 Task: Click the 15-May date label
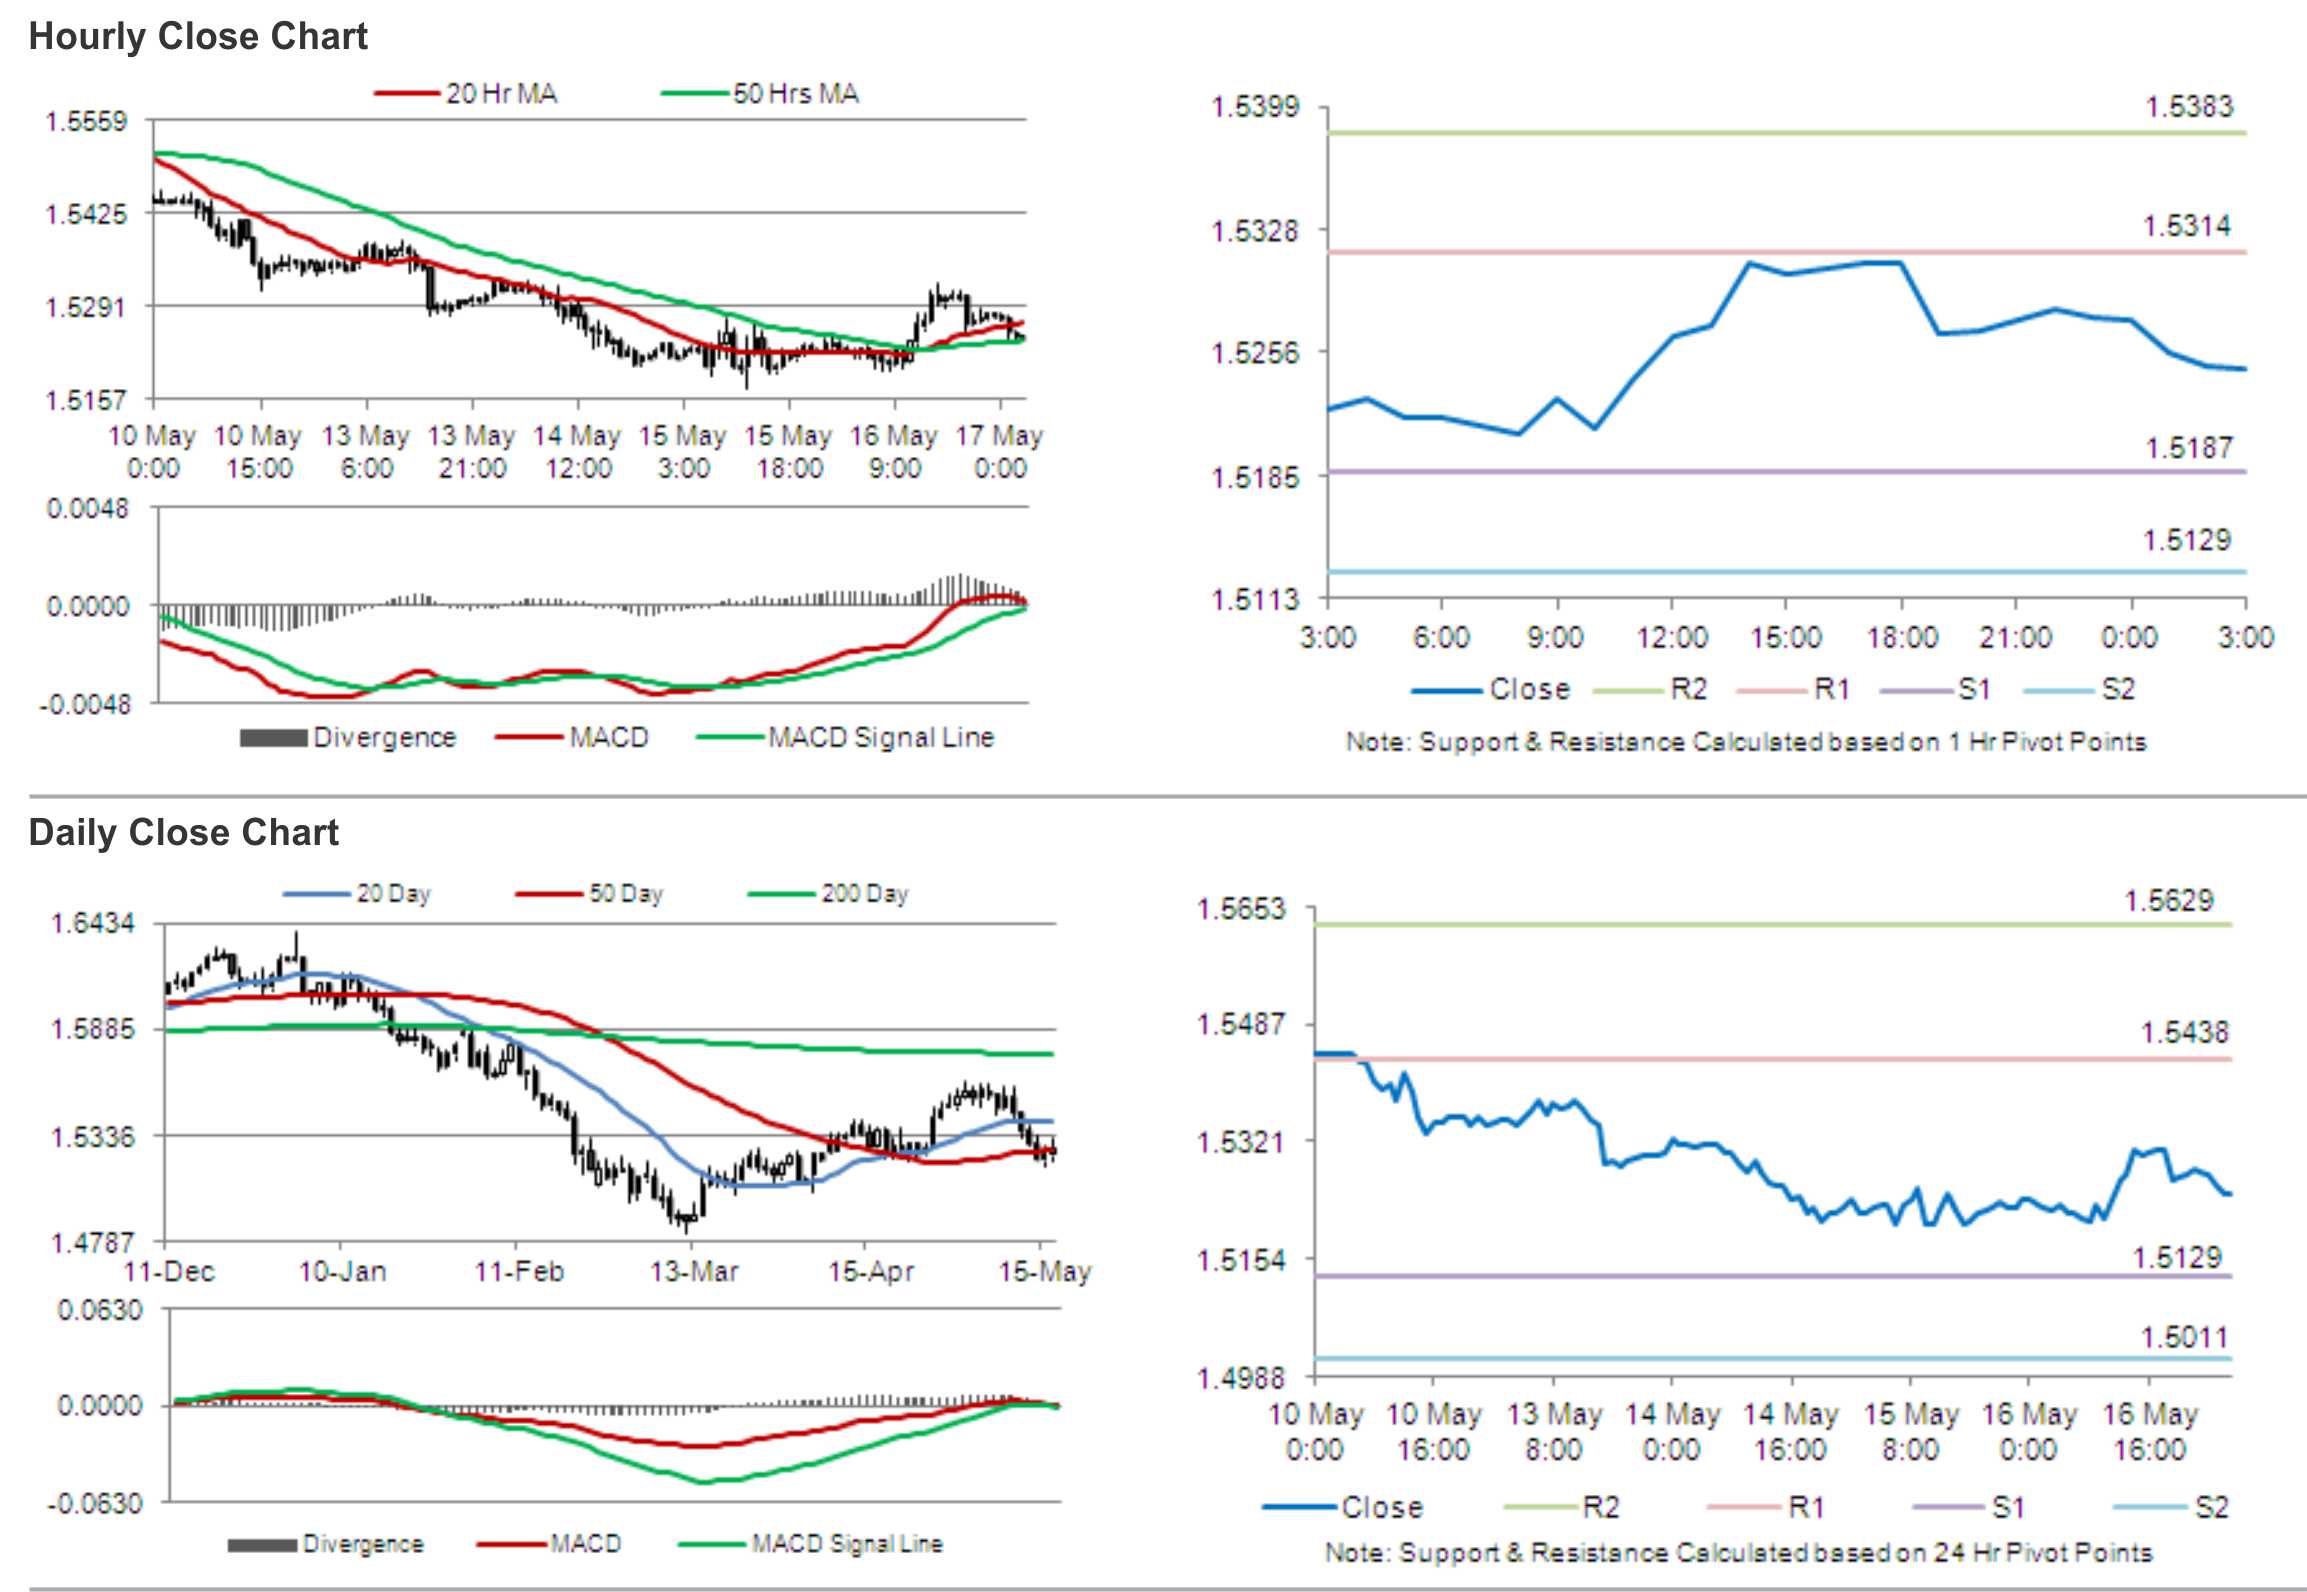[x=1045, y=1272]
